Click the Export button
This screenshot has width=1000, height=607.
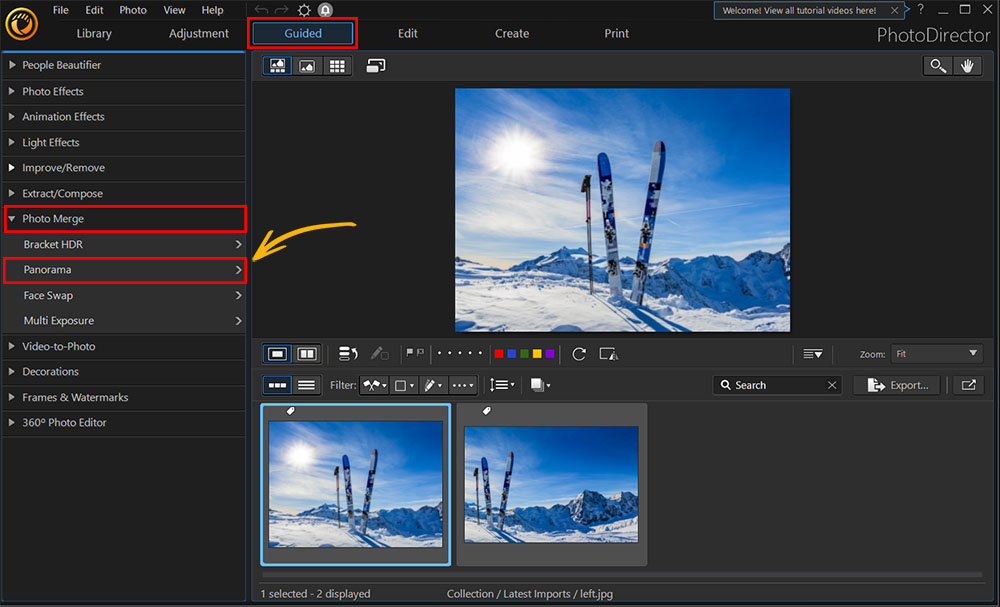(x=897, y=384)
